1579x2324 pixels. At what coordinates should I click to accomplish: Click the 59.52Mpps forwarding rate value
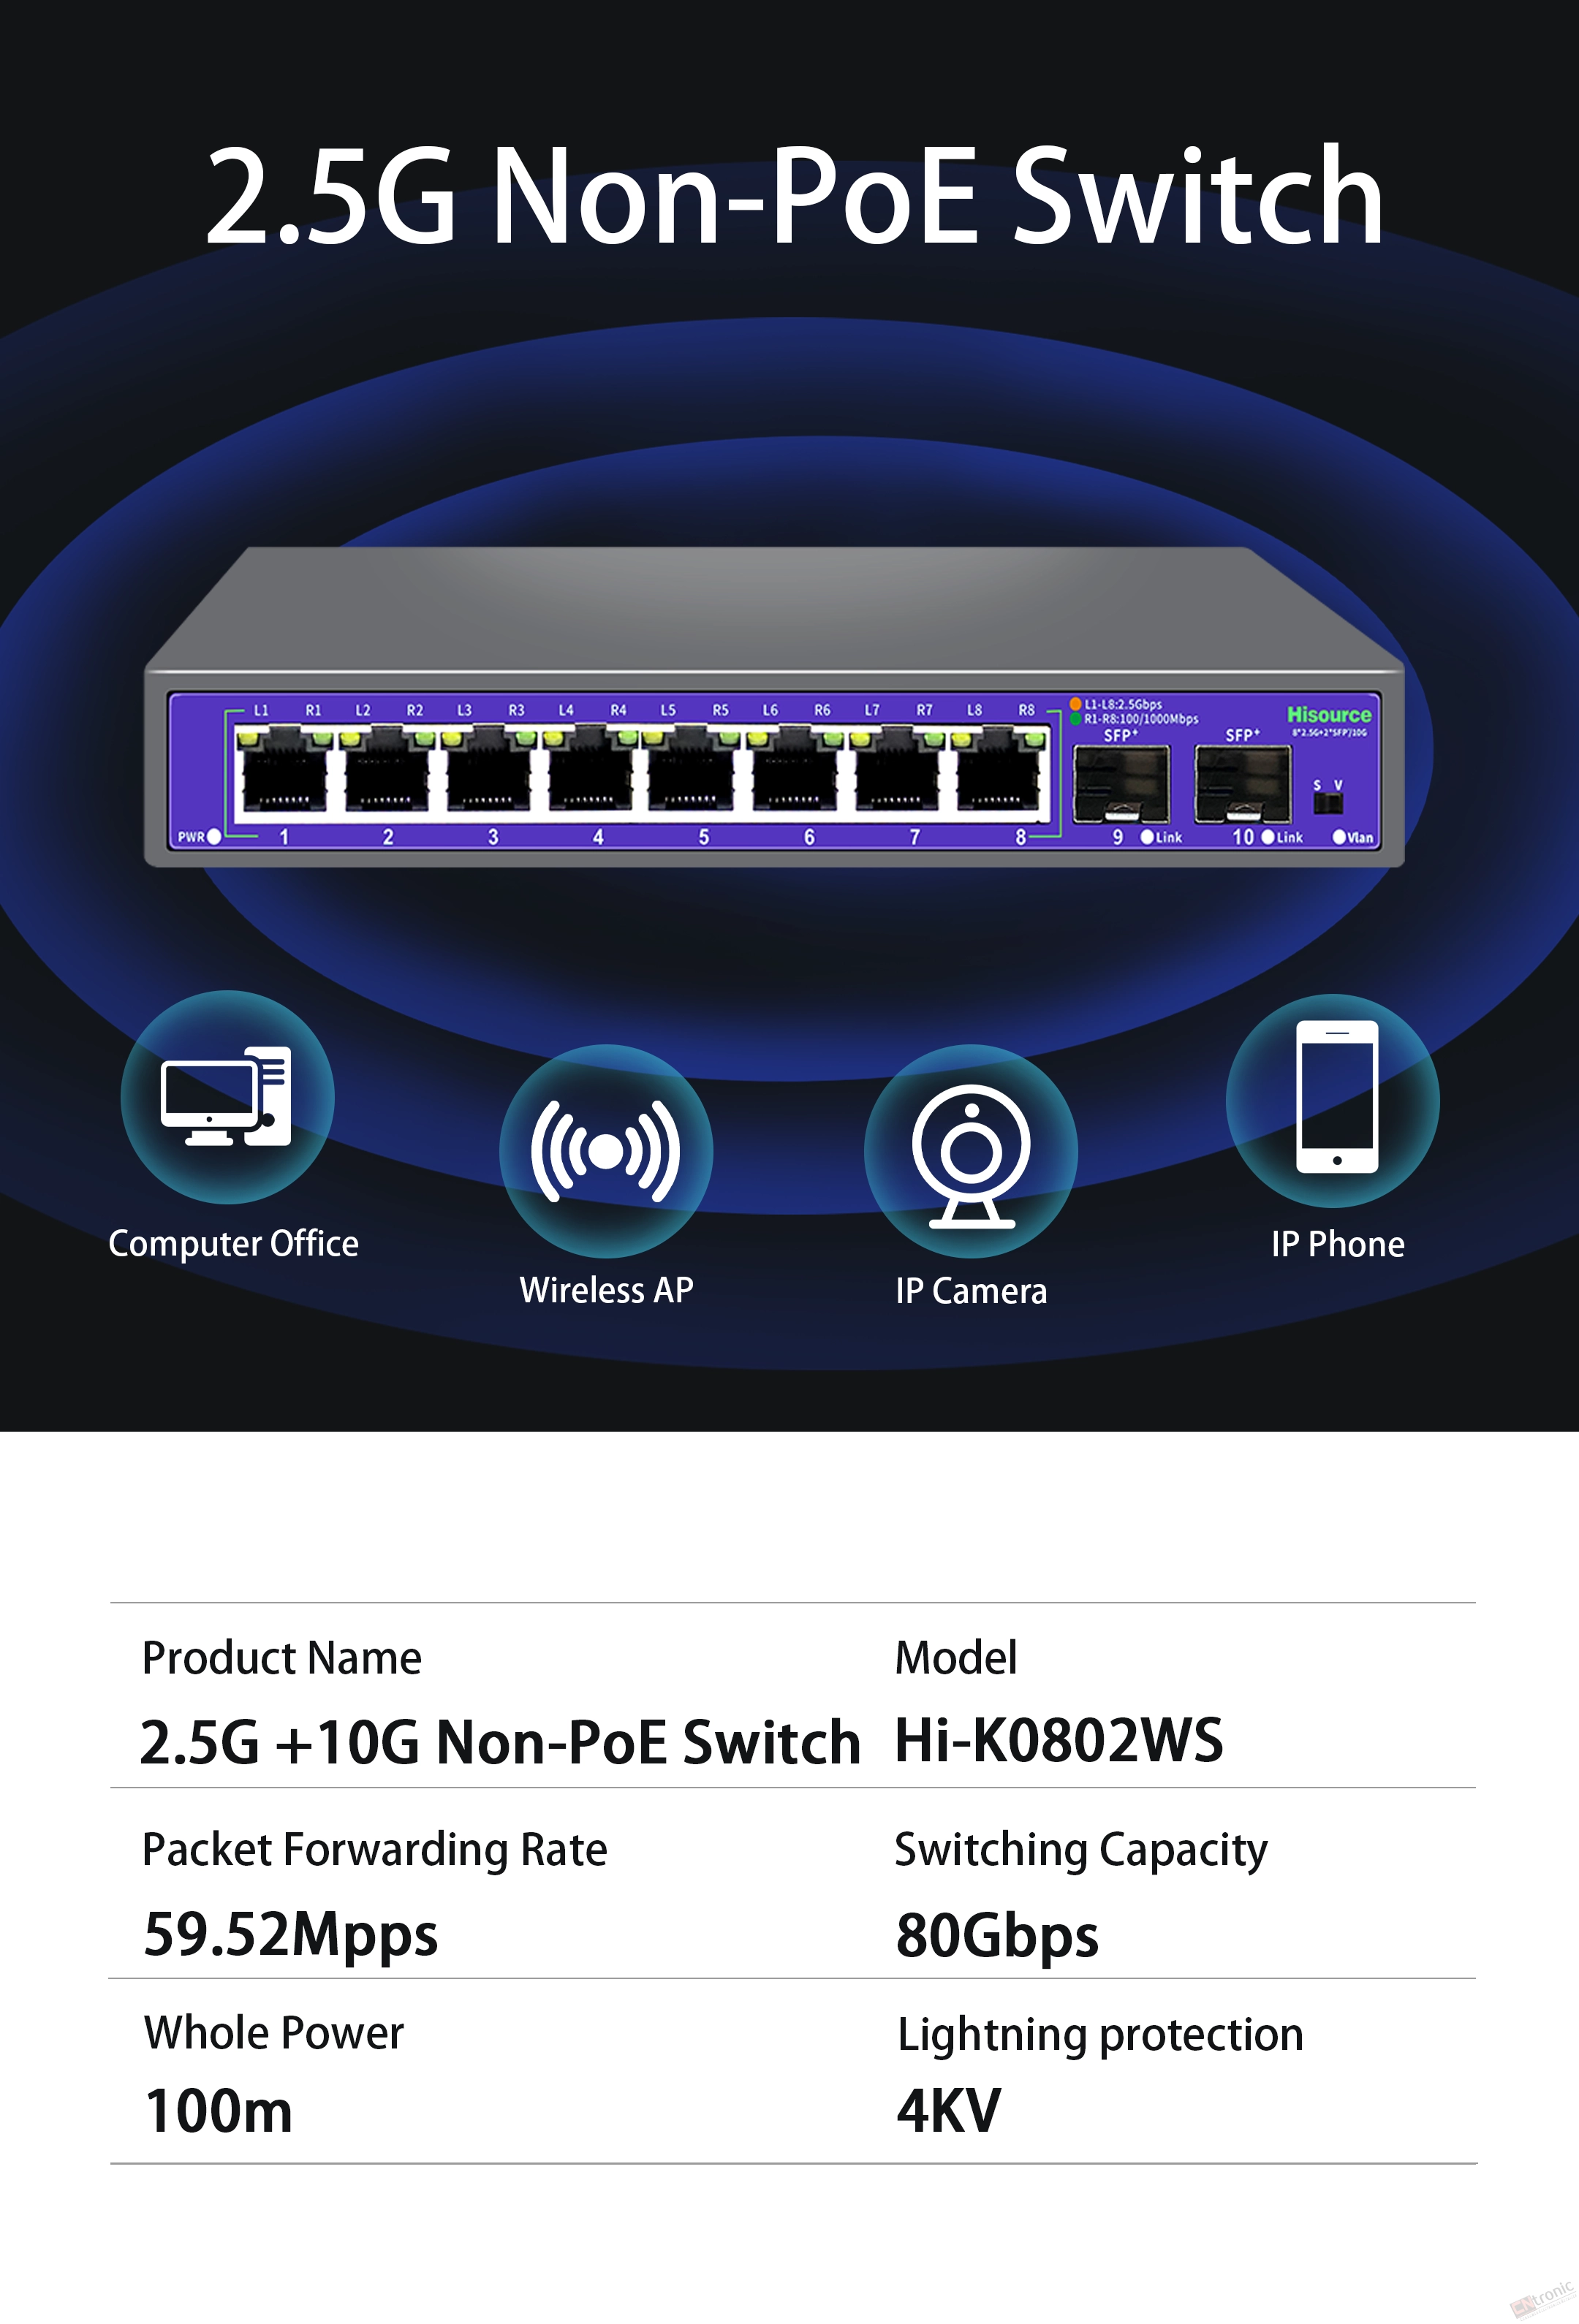tap(291, 1935)
